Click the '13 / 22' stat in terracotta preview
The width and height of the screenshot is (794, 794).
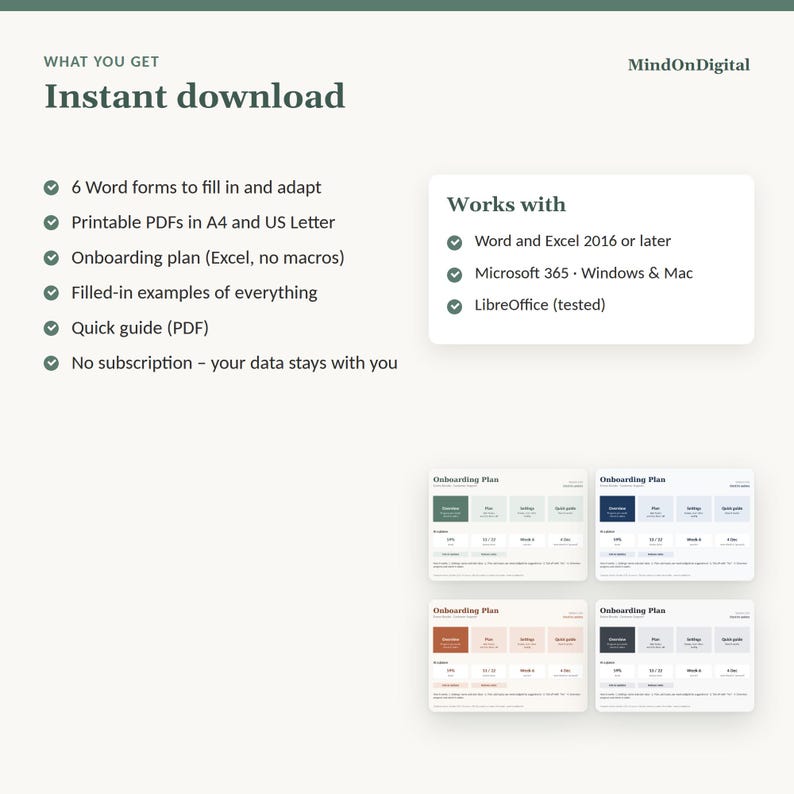coord(489,672)
